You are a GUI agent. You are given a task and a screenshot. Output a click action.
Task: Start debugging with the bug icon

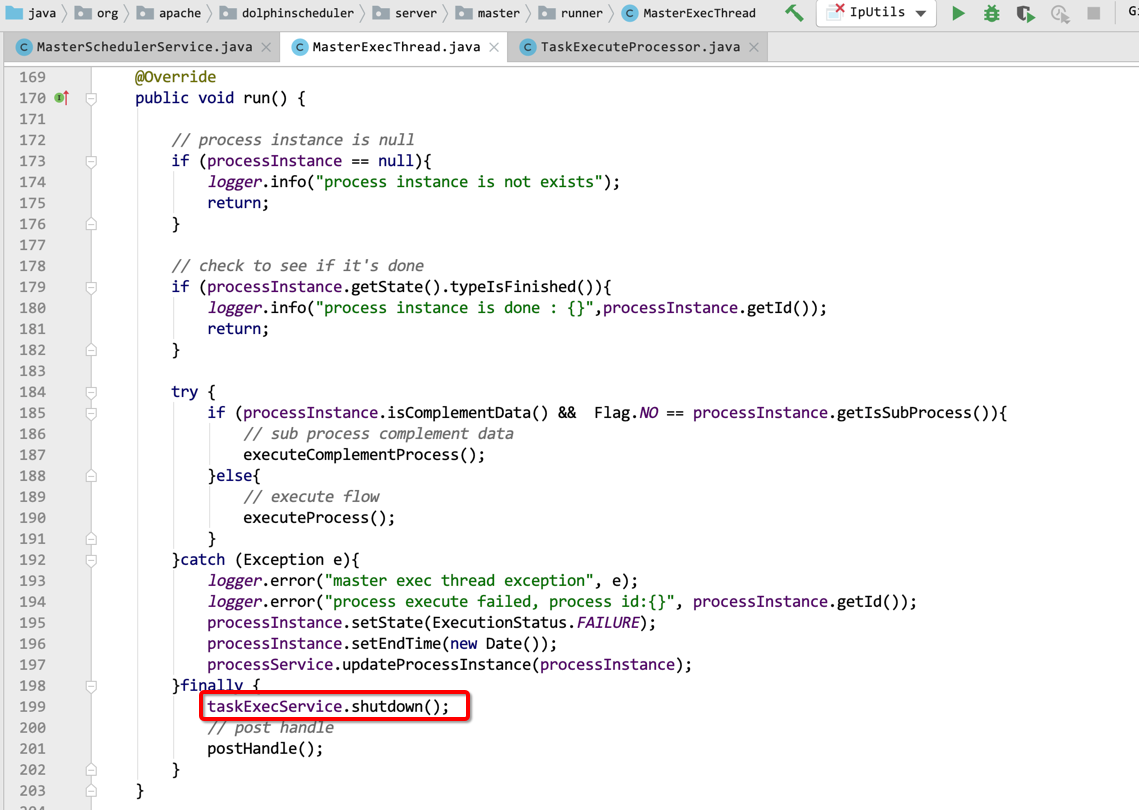pos(992,12)
